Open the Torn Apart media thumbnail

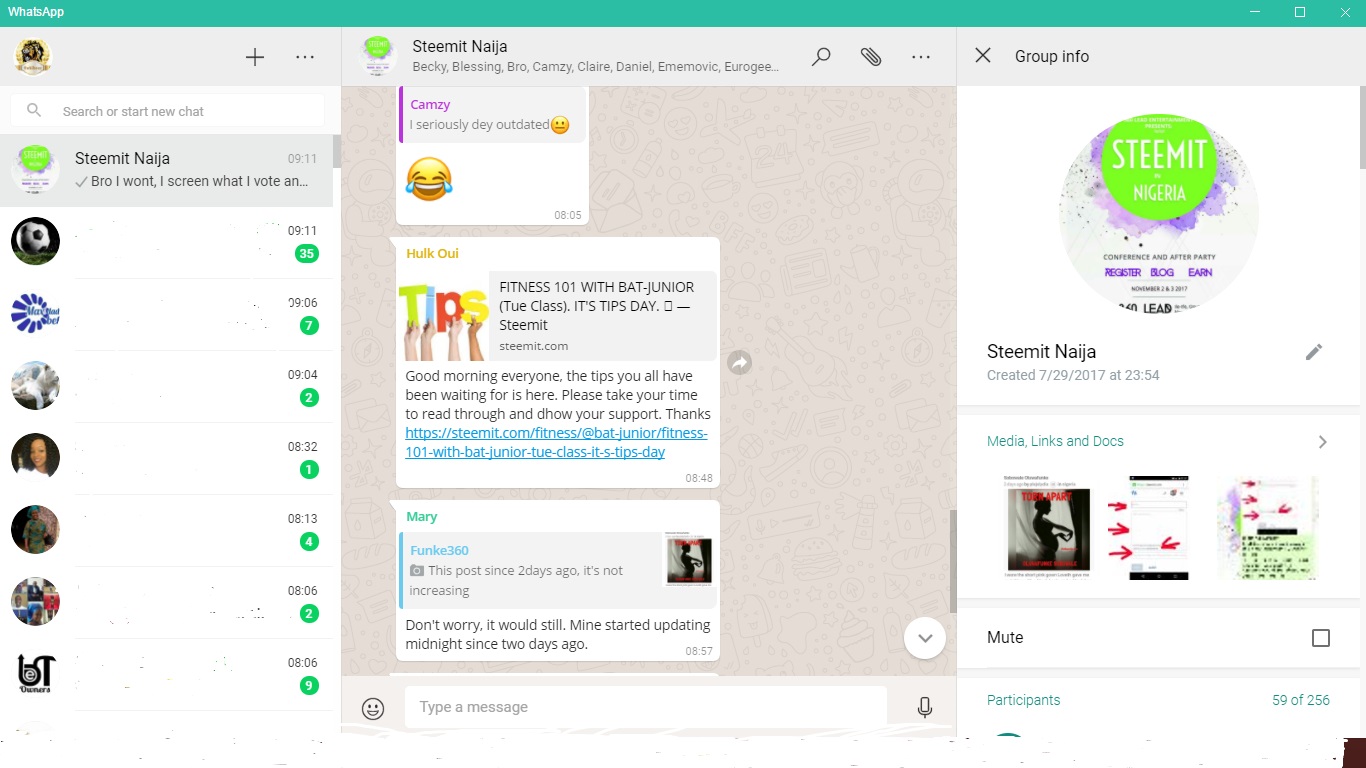pyautogui.click(x=1047, y=528)
